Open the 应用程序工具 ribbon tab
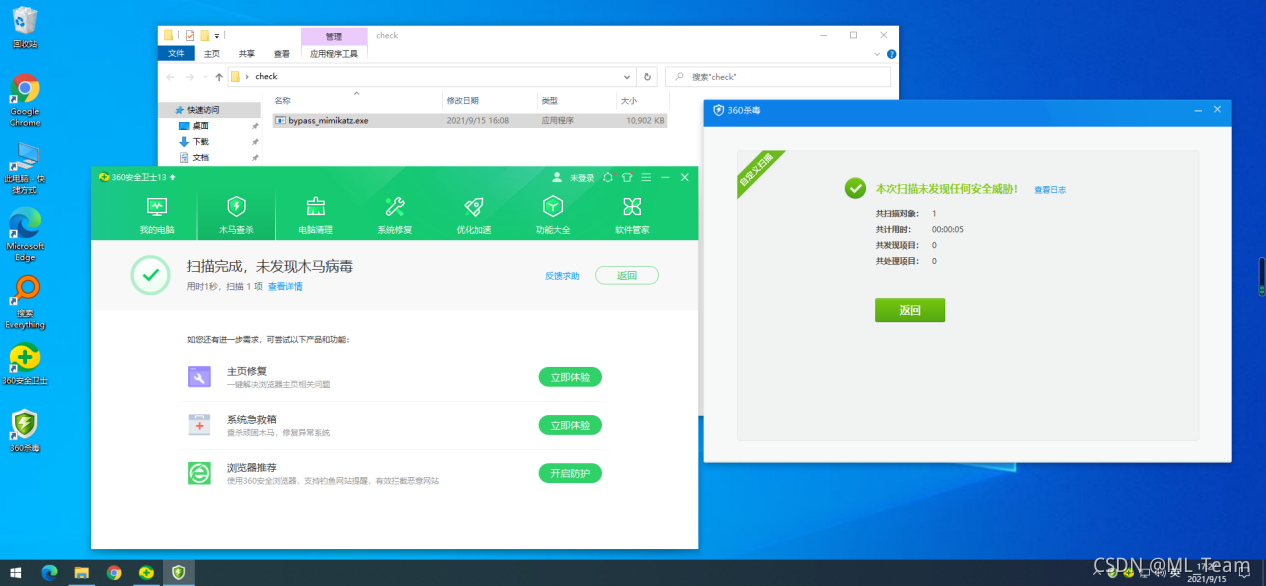 pos(334,54)
